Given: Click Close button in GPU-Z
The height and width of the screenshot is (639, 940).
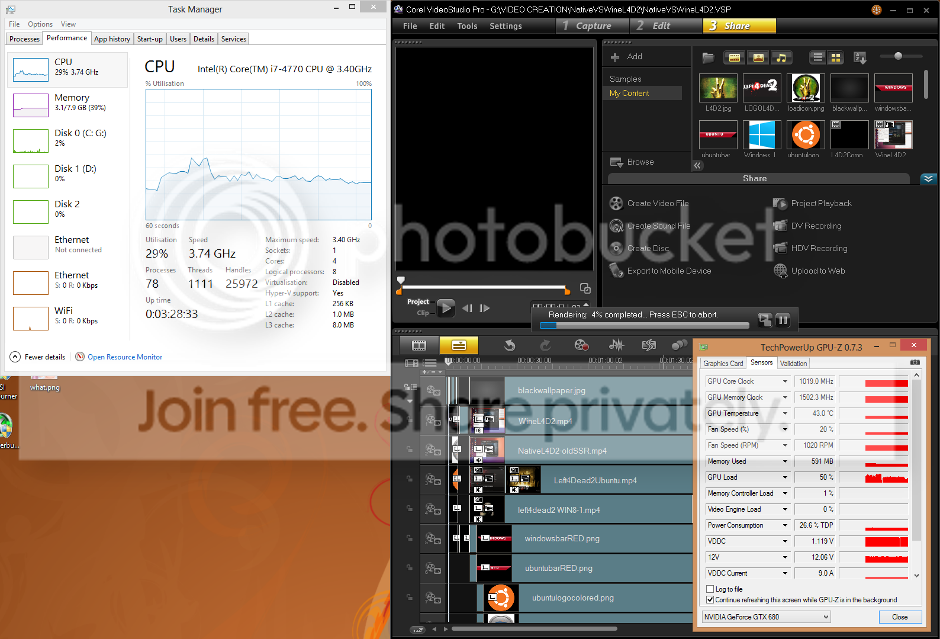Looking at the screenshot, I should tap(900, 617).
